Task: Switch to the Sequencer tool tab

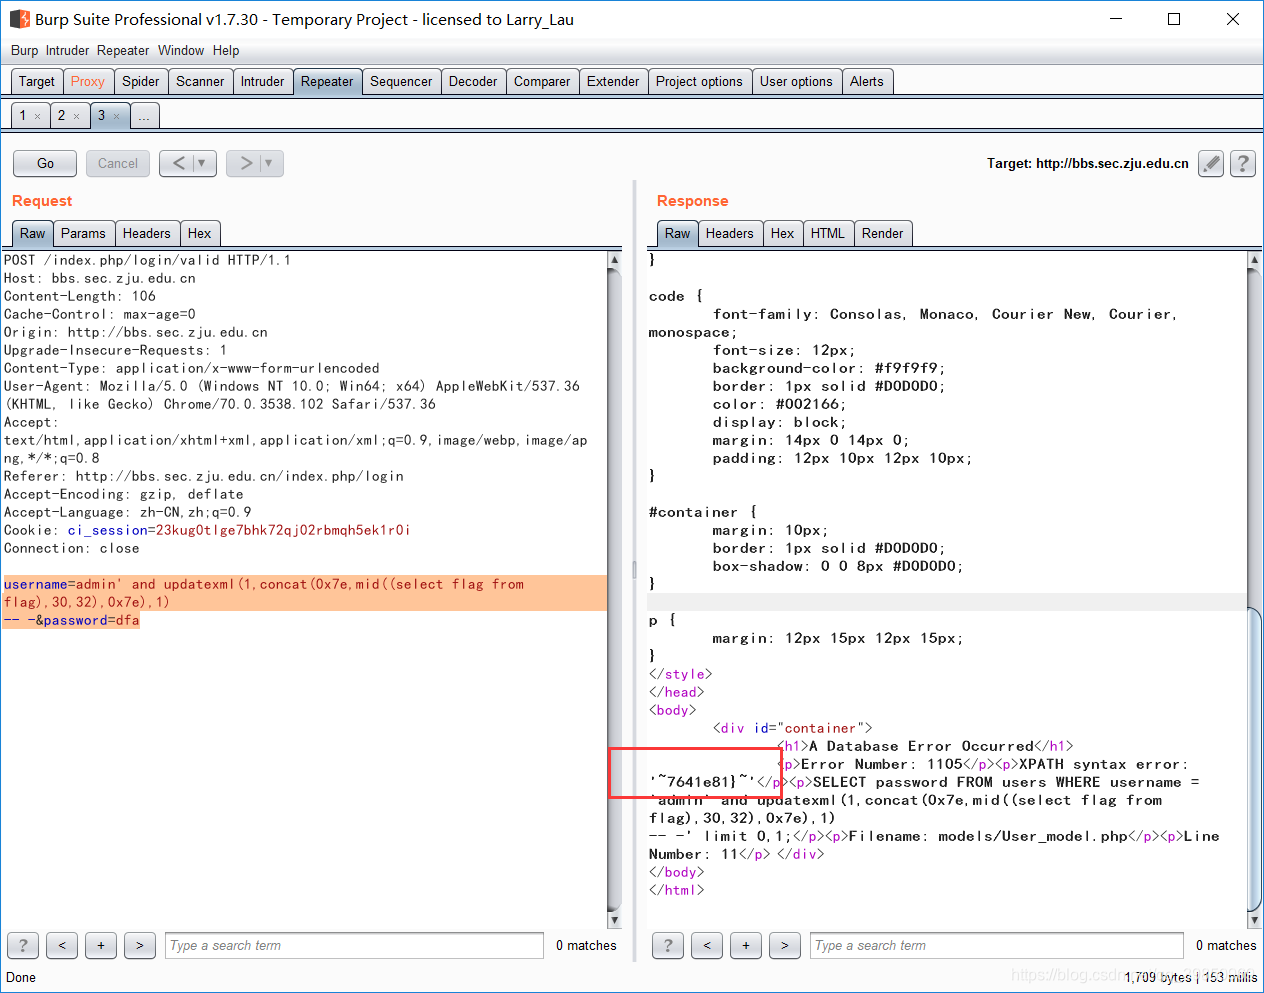Action: [401, 82]
